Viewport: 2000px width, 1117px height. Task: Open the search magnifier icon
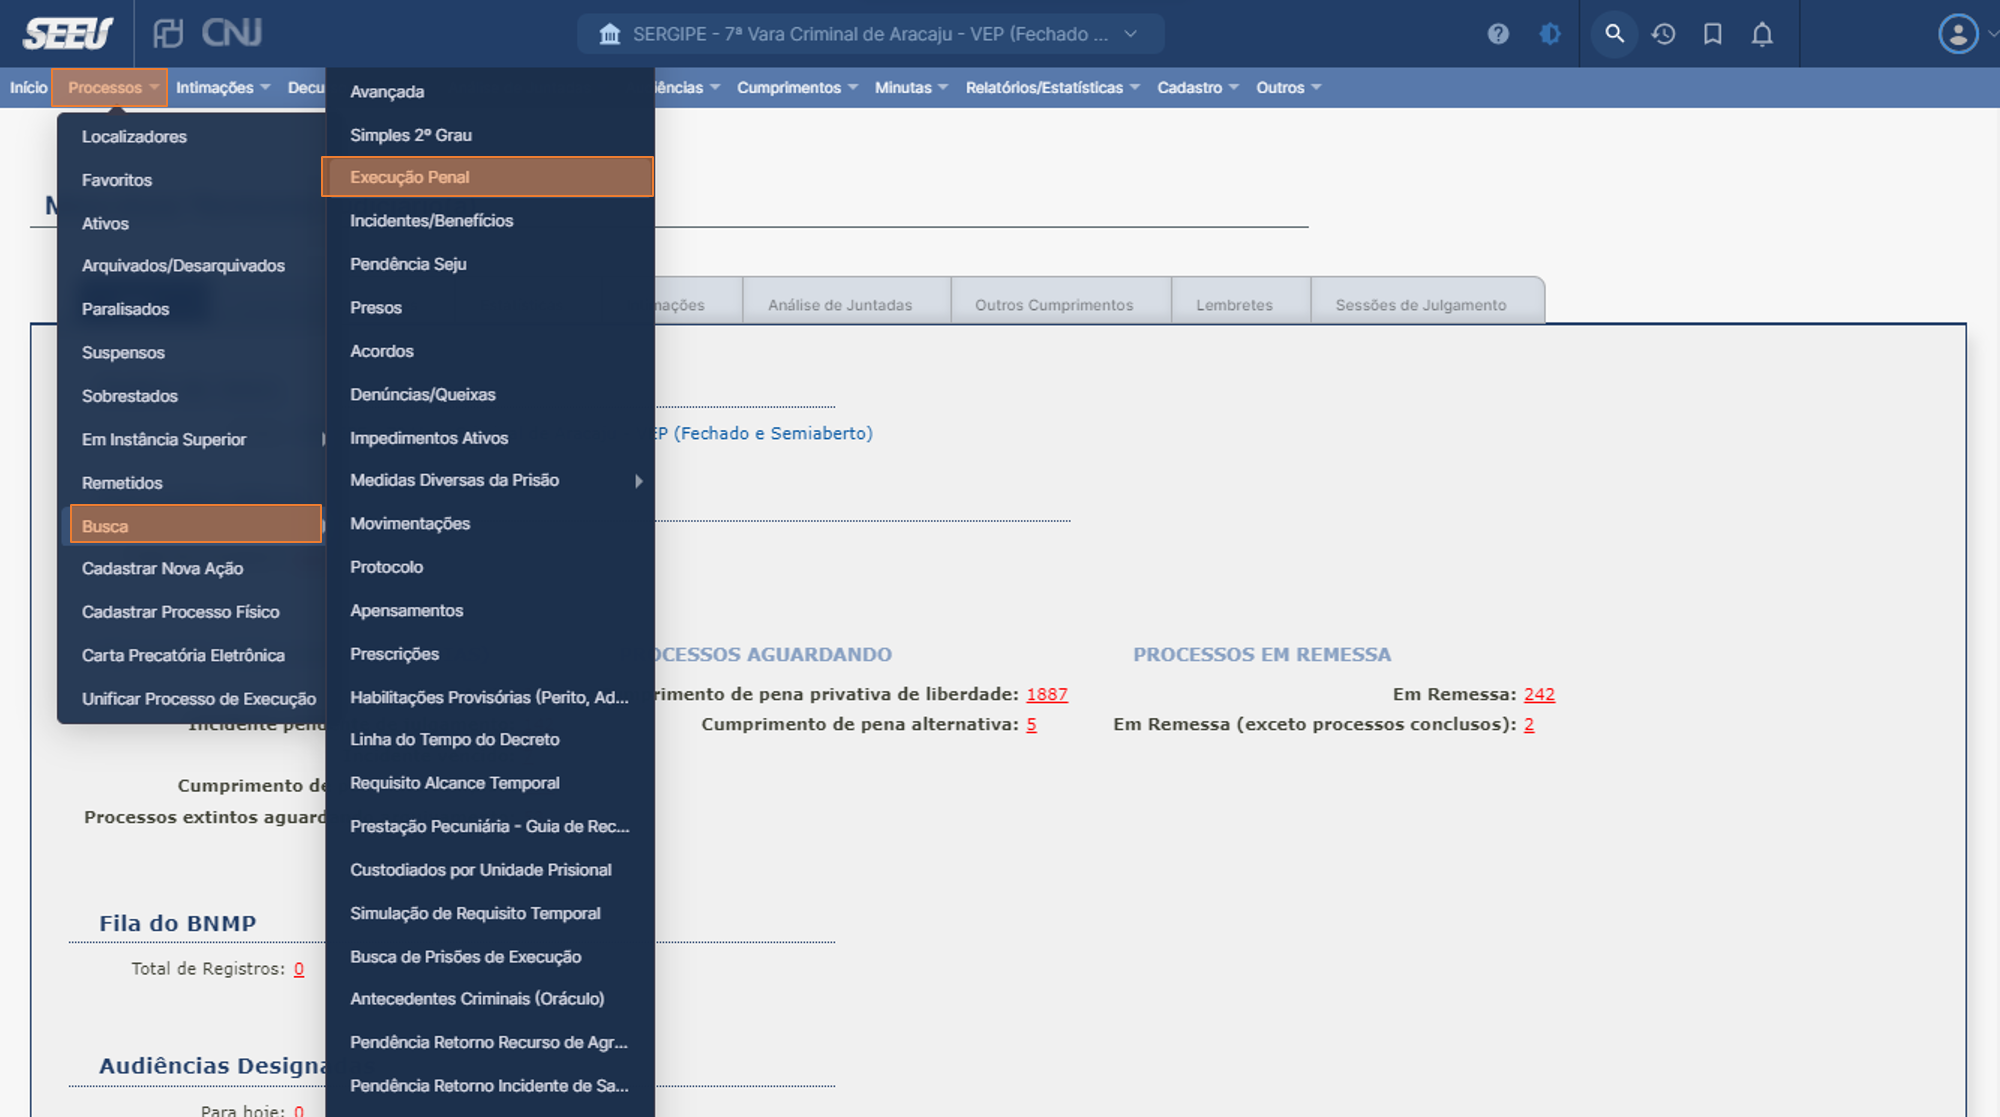(1614, 34)
